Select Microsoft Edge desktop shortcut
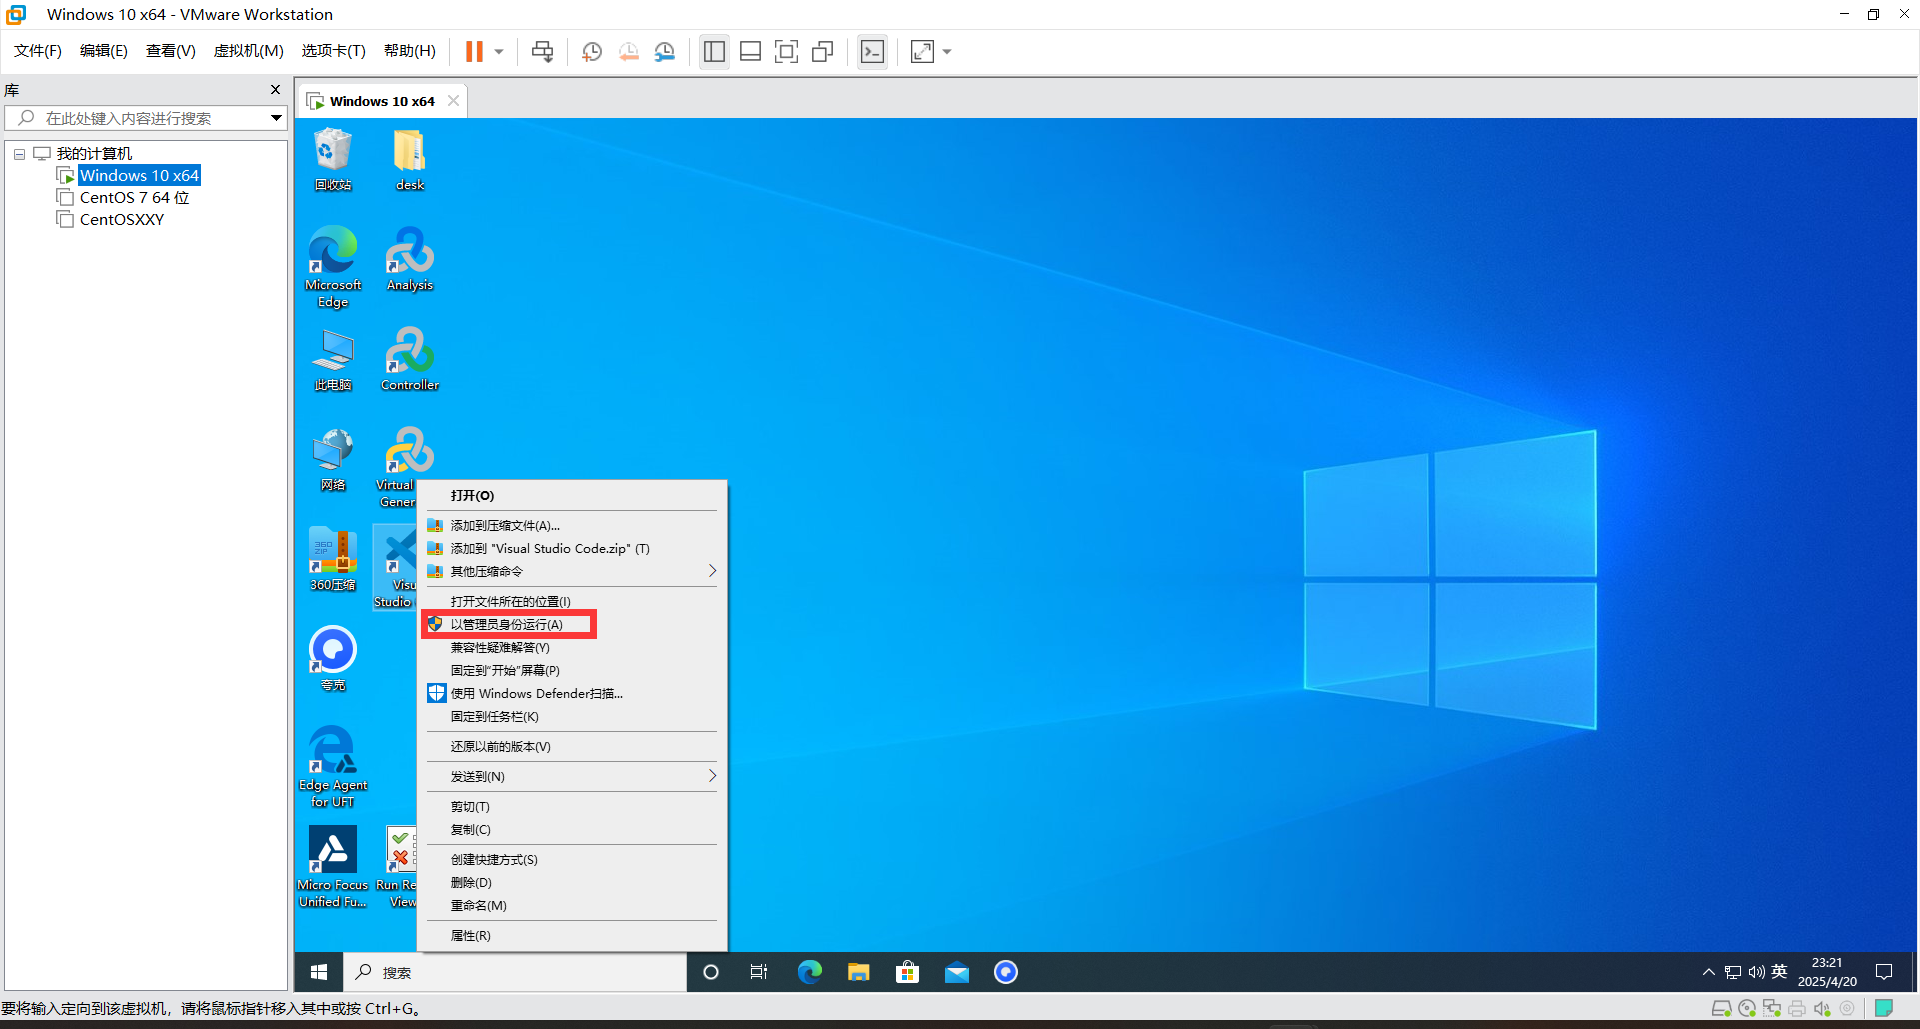This screenshot has height=1029, width=1920. pos(333,268)
